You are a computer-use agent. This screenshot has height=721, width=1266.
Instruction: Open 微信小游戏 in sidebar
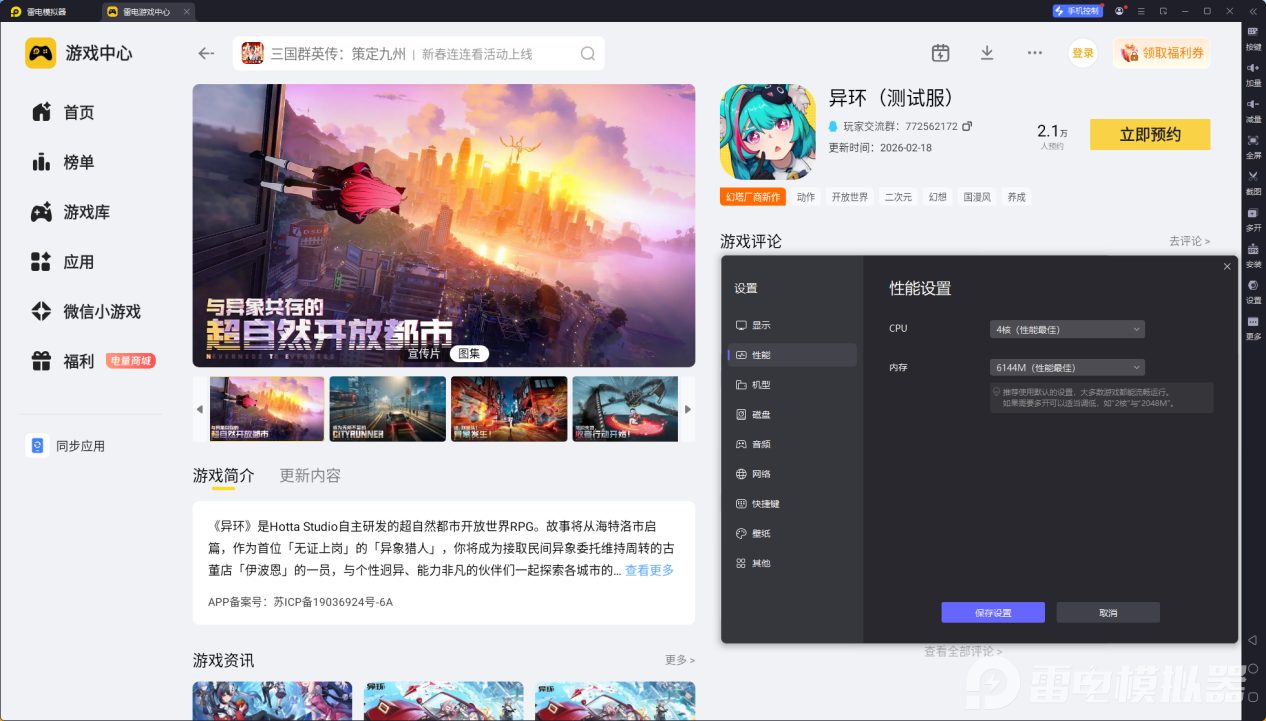point(86,312)
